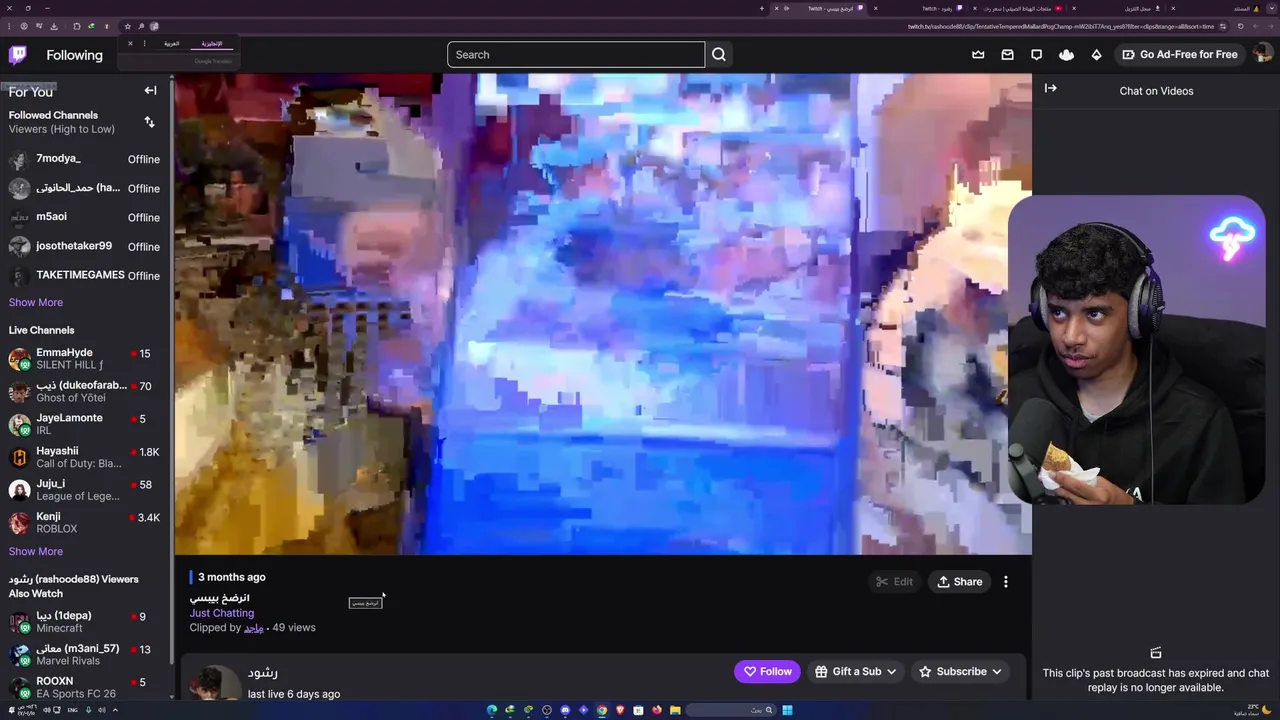
Task: Open TAKETIMEGAMES offline channel
Action: click(85, 275)
